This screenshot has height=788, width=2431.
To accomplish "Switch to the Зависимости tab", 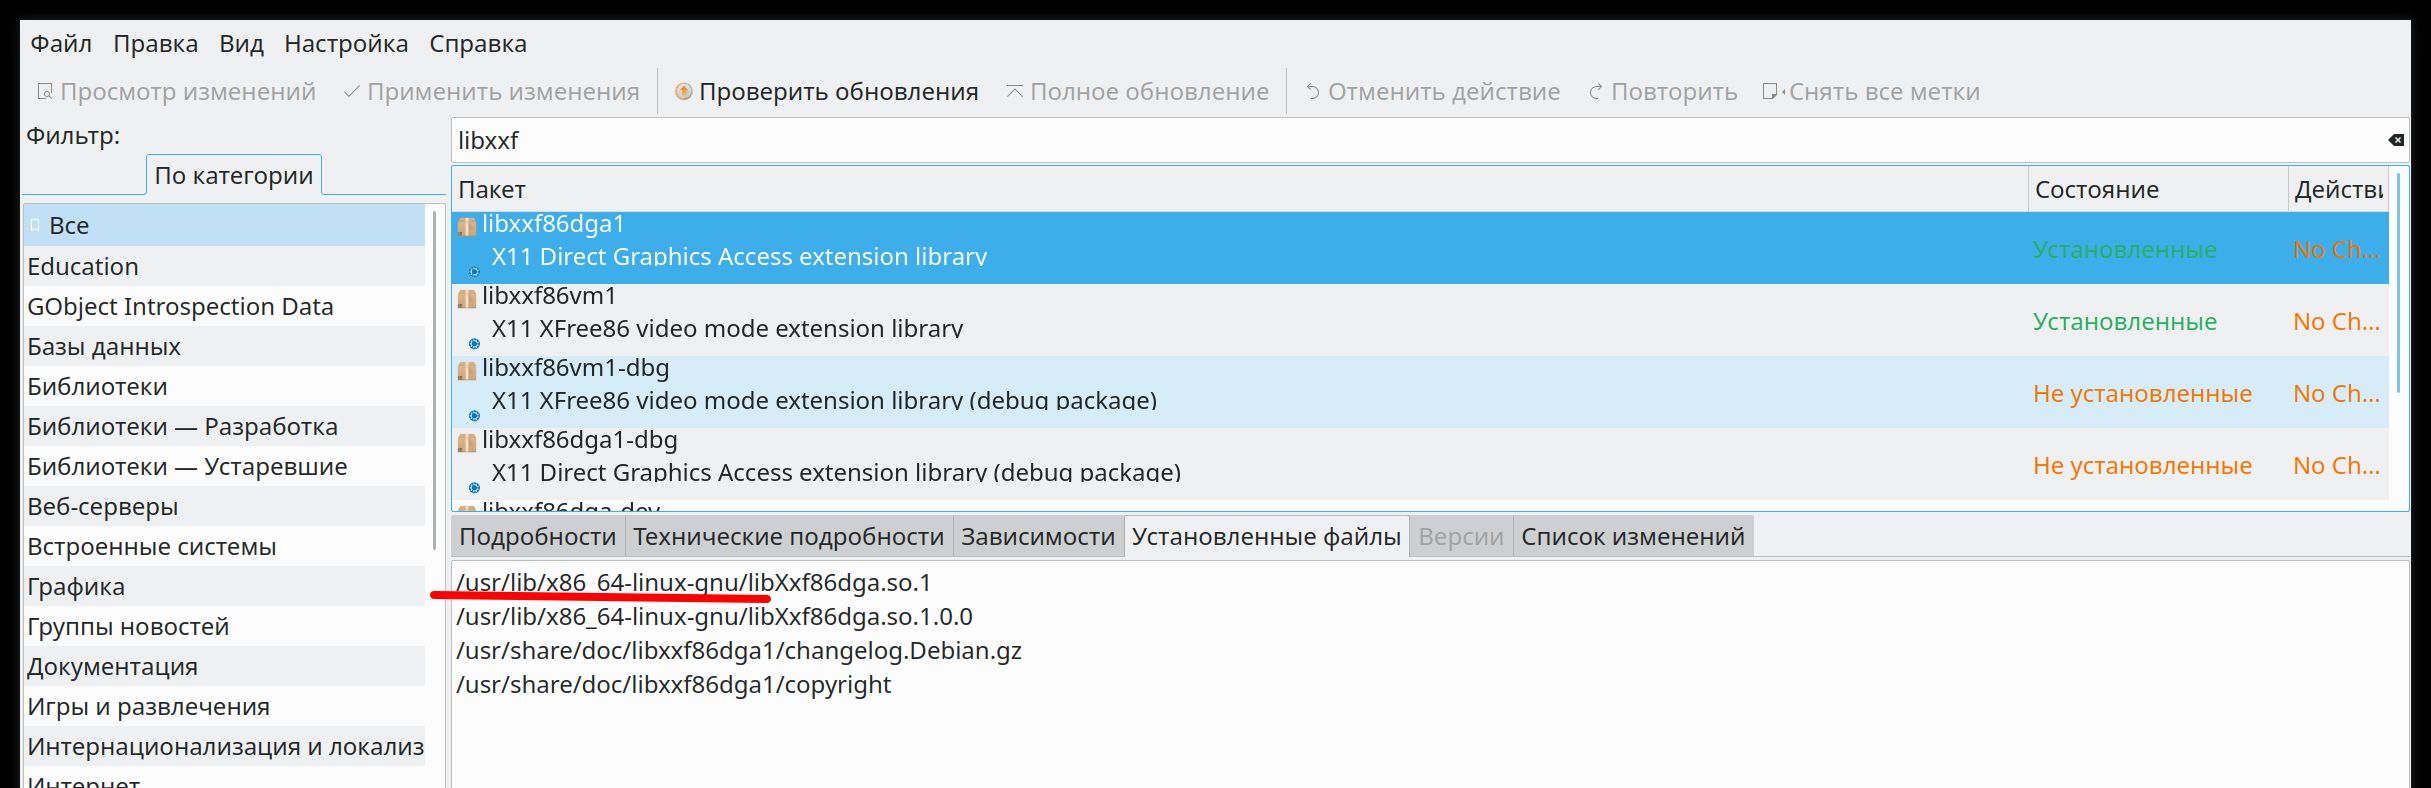I will pos(1037,537).
